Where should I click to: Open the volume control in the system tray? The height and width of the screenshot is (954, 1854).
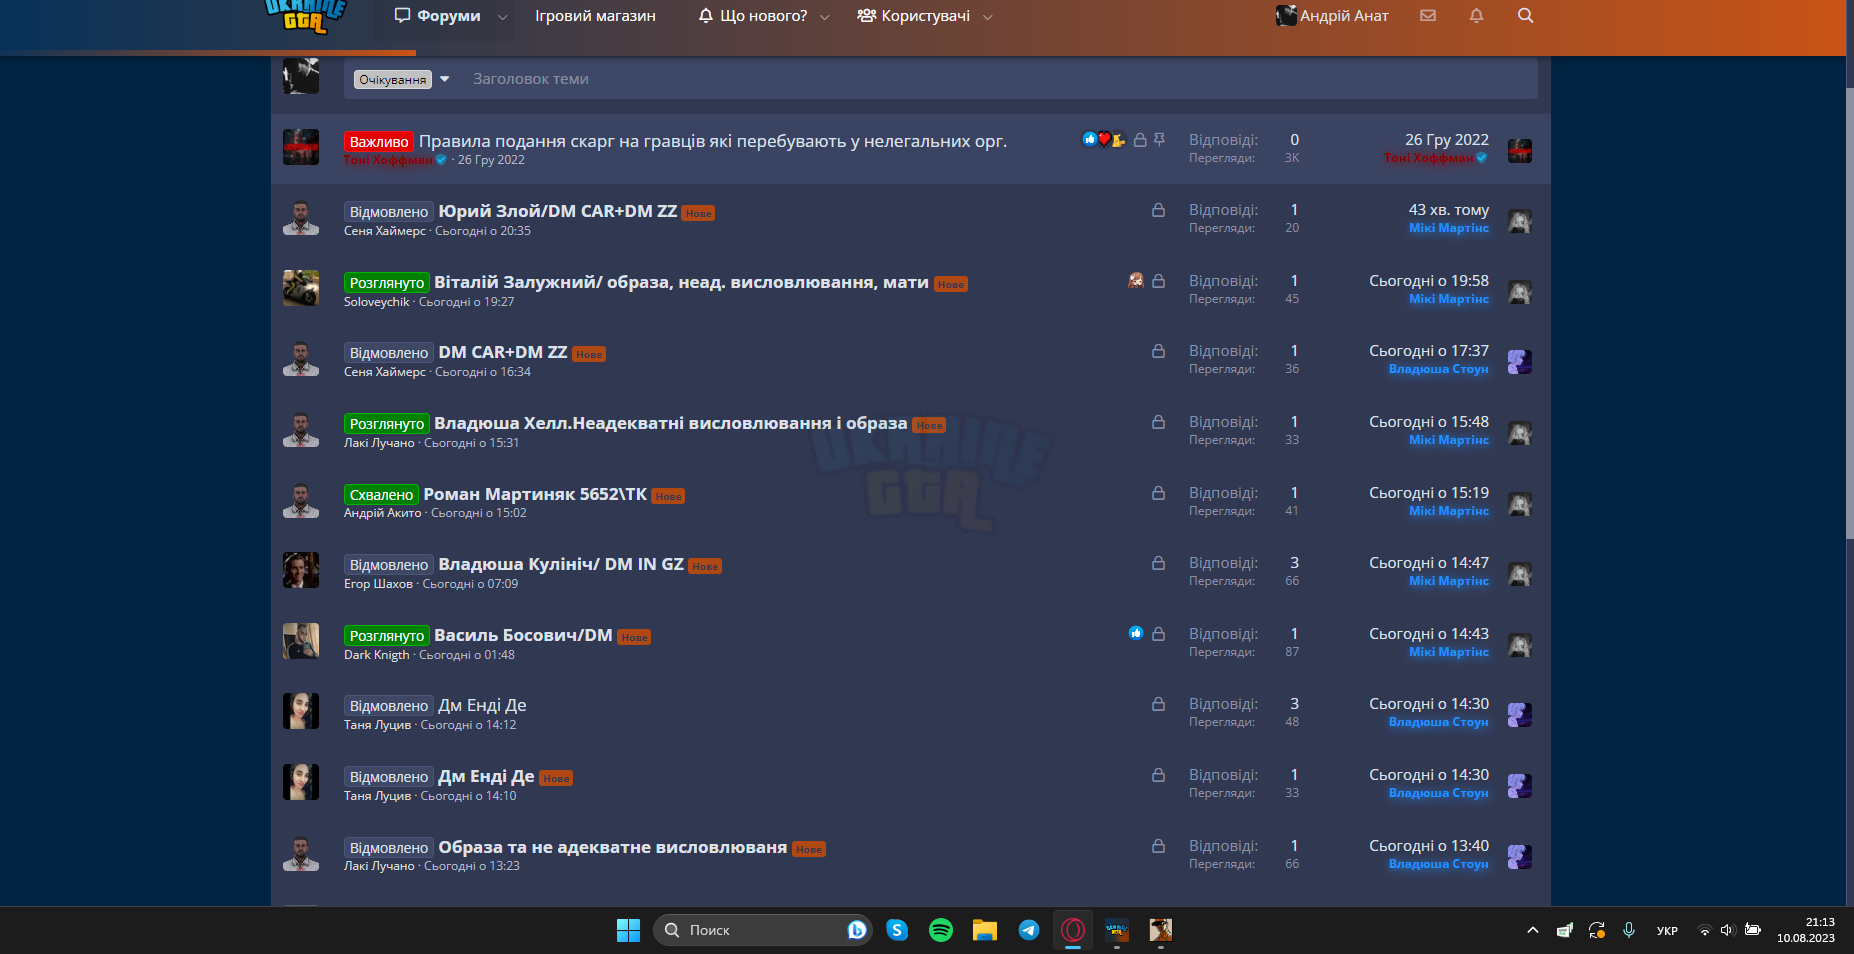click(1727, 930)
